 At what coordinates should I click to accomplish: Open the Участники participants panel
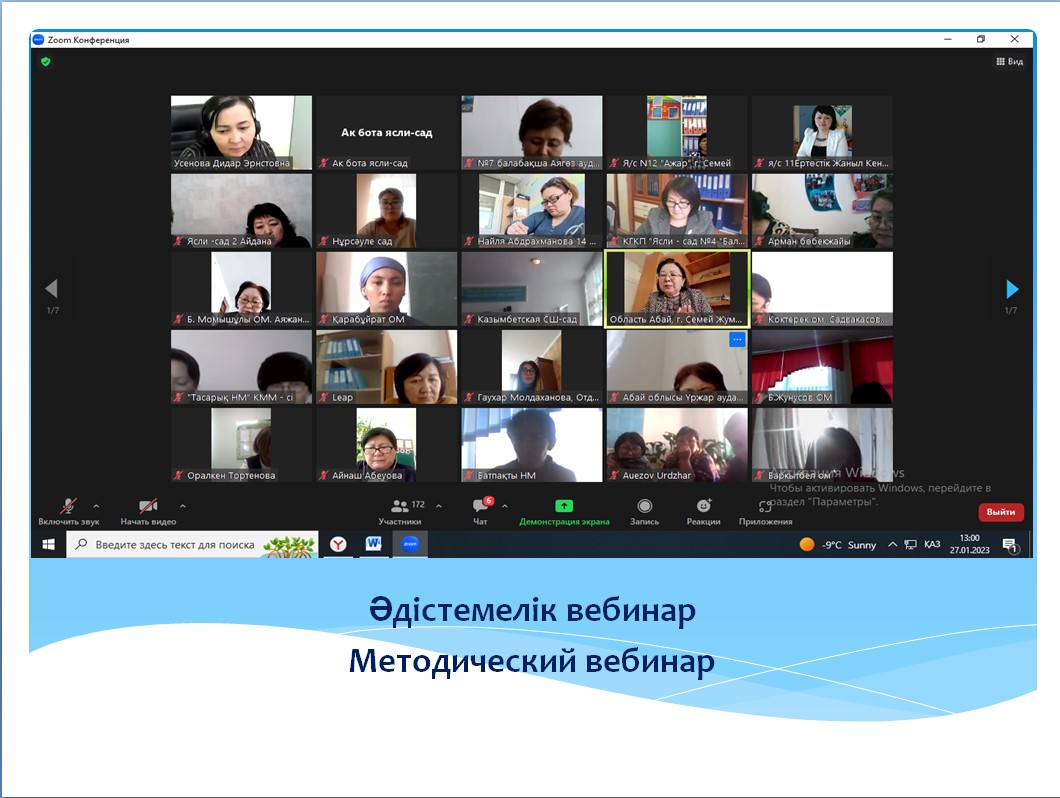(x=400, y=511)
